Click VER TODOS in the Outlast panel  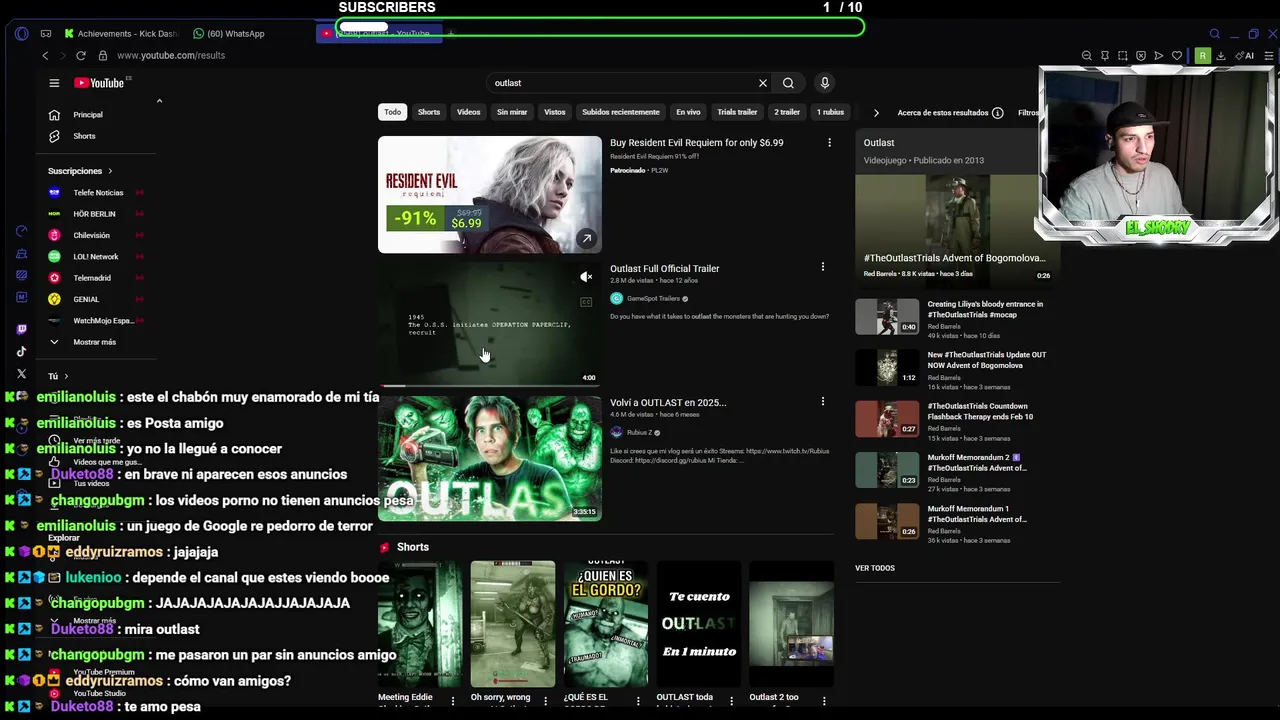click(x=875, y=568)
